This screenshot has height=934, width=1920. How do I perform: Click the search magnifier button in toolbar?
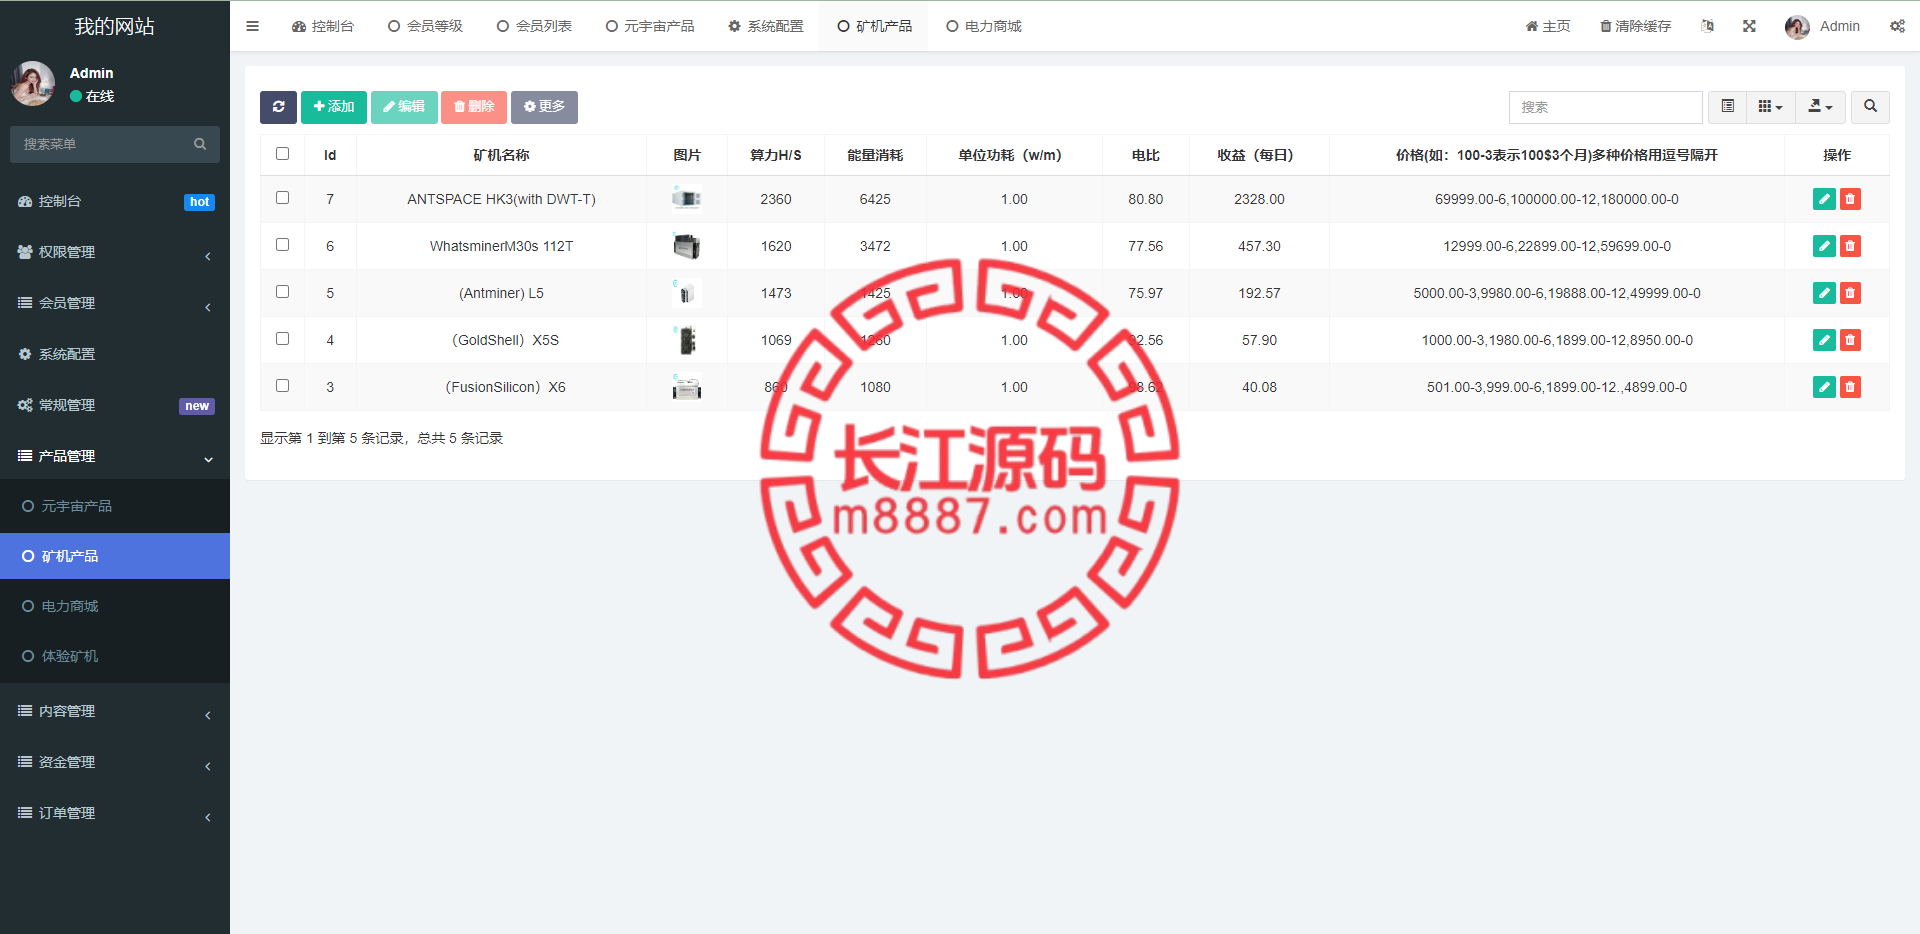(1870, 107)
